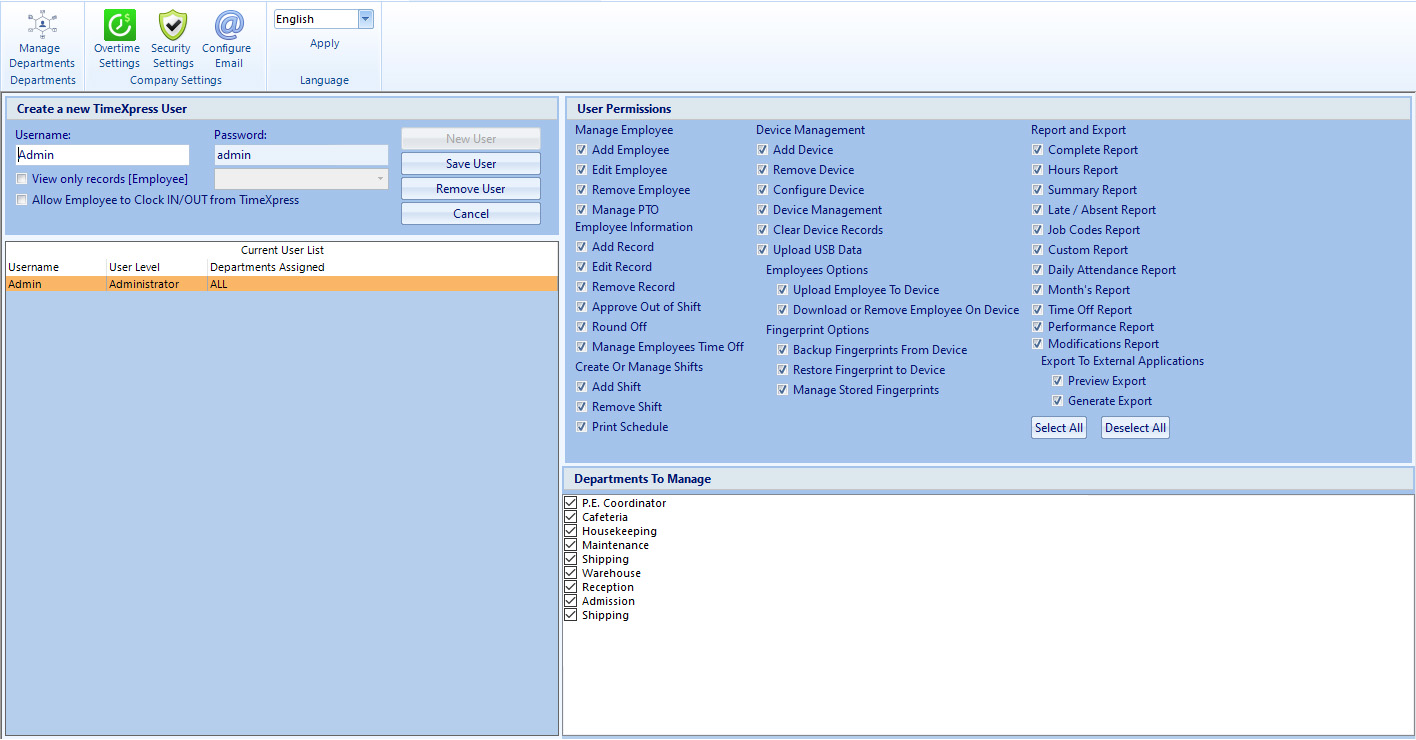
Task: Toggle the Generate Export checkbox
Action: tap(1057, 401)
